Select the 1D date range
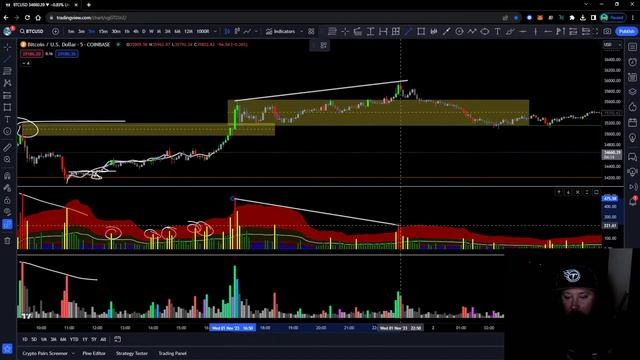 tap(24, 339)
